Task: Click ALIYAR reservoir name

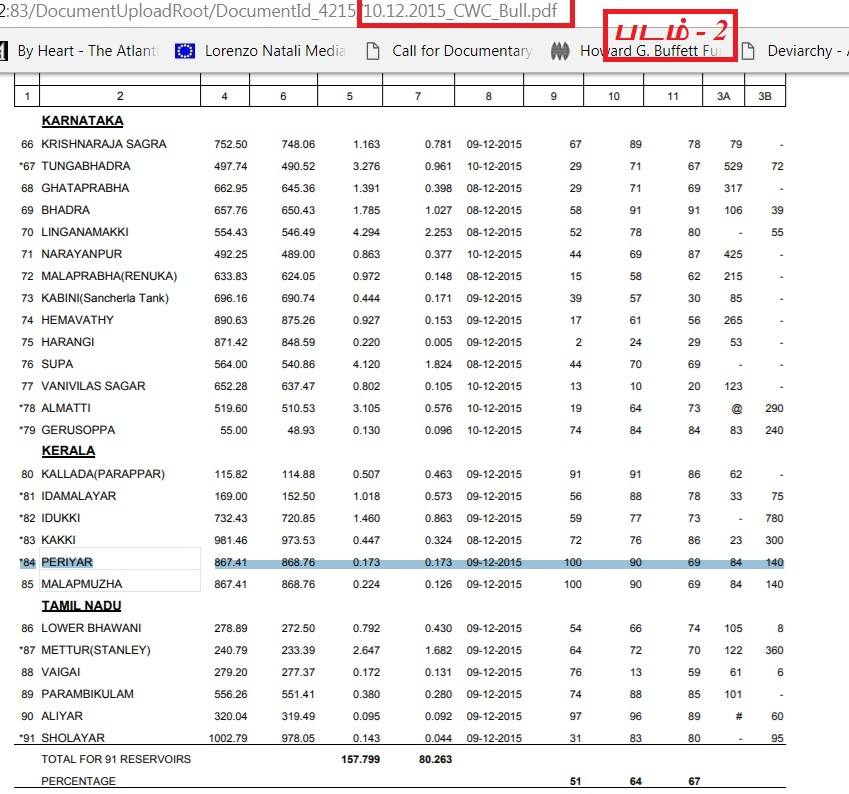Action: point(62,716)
